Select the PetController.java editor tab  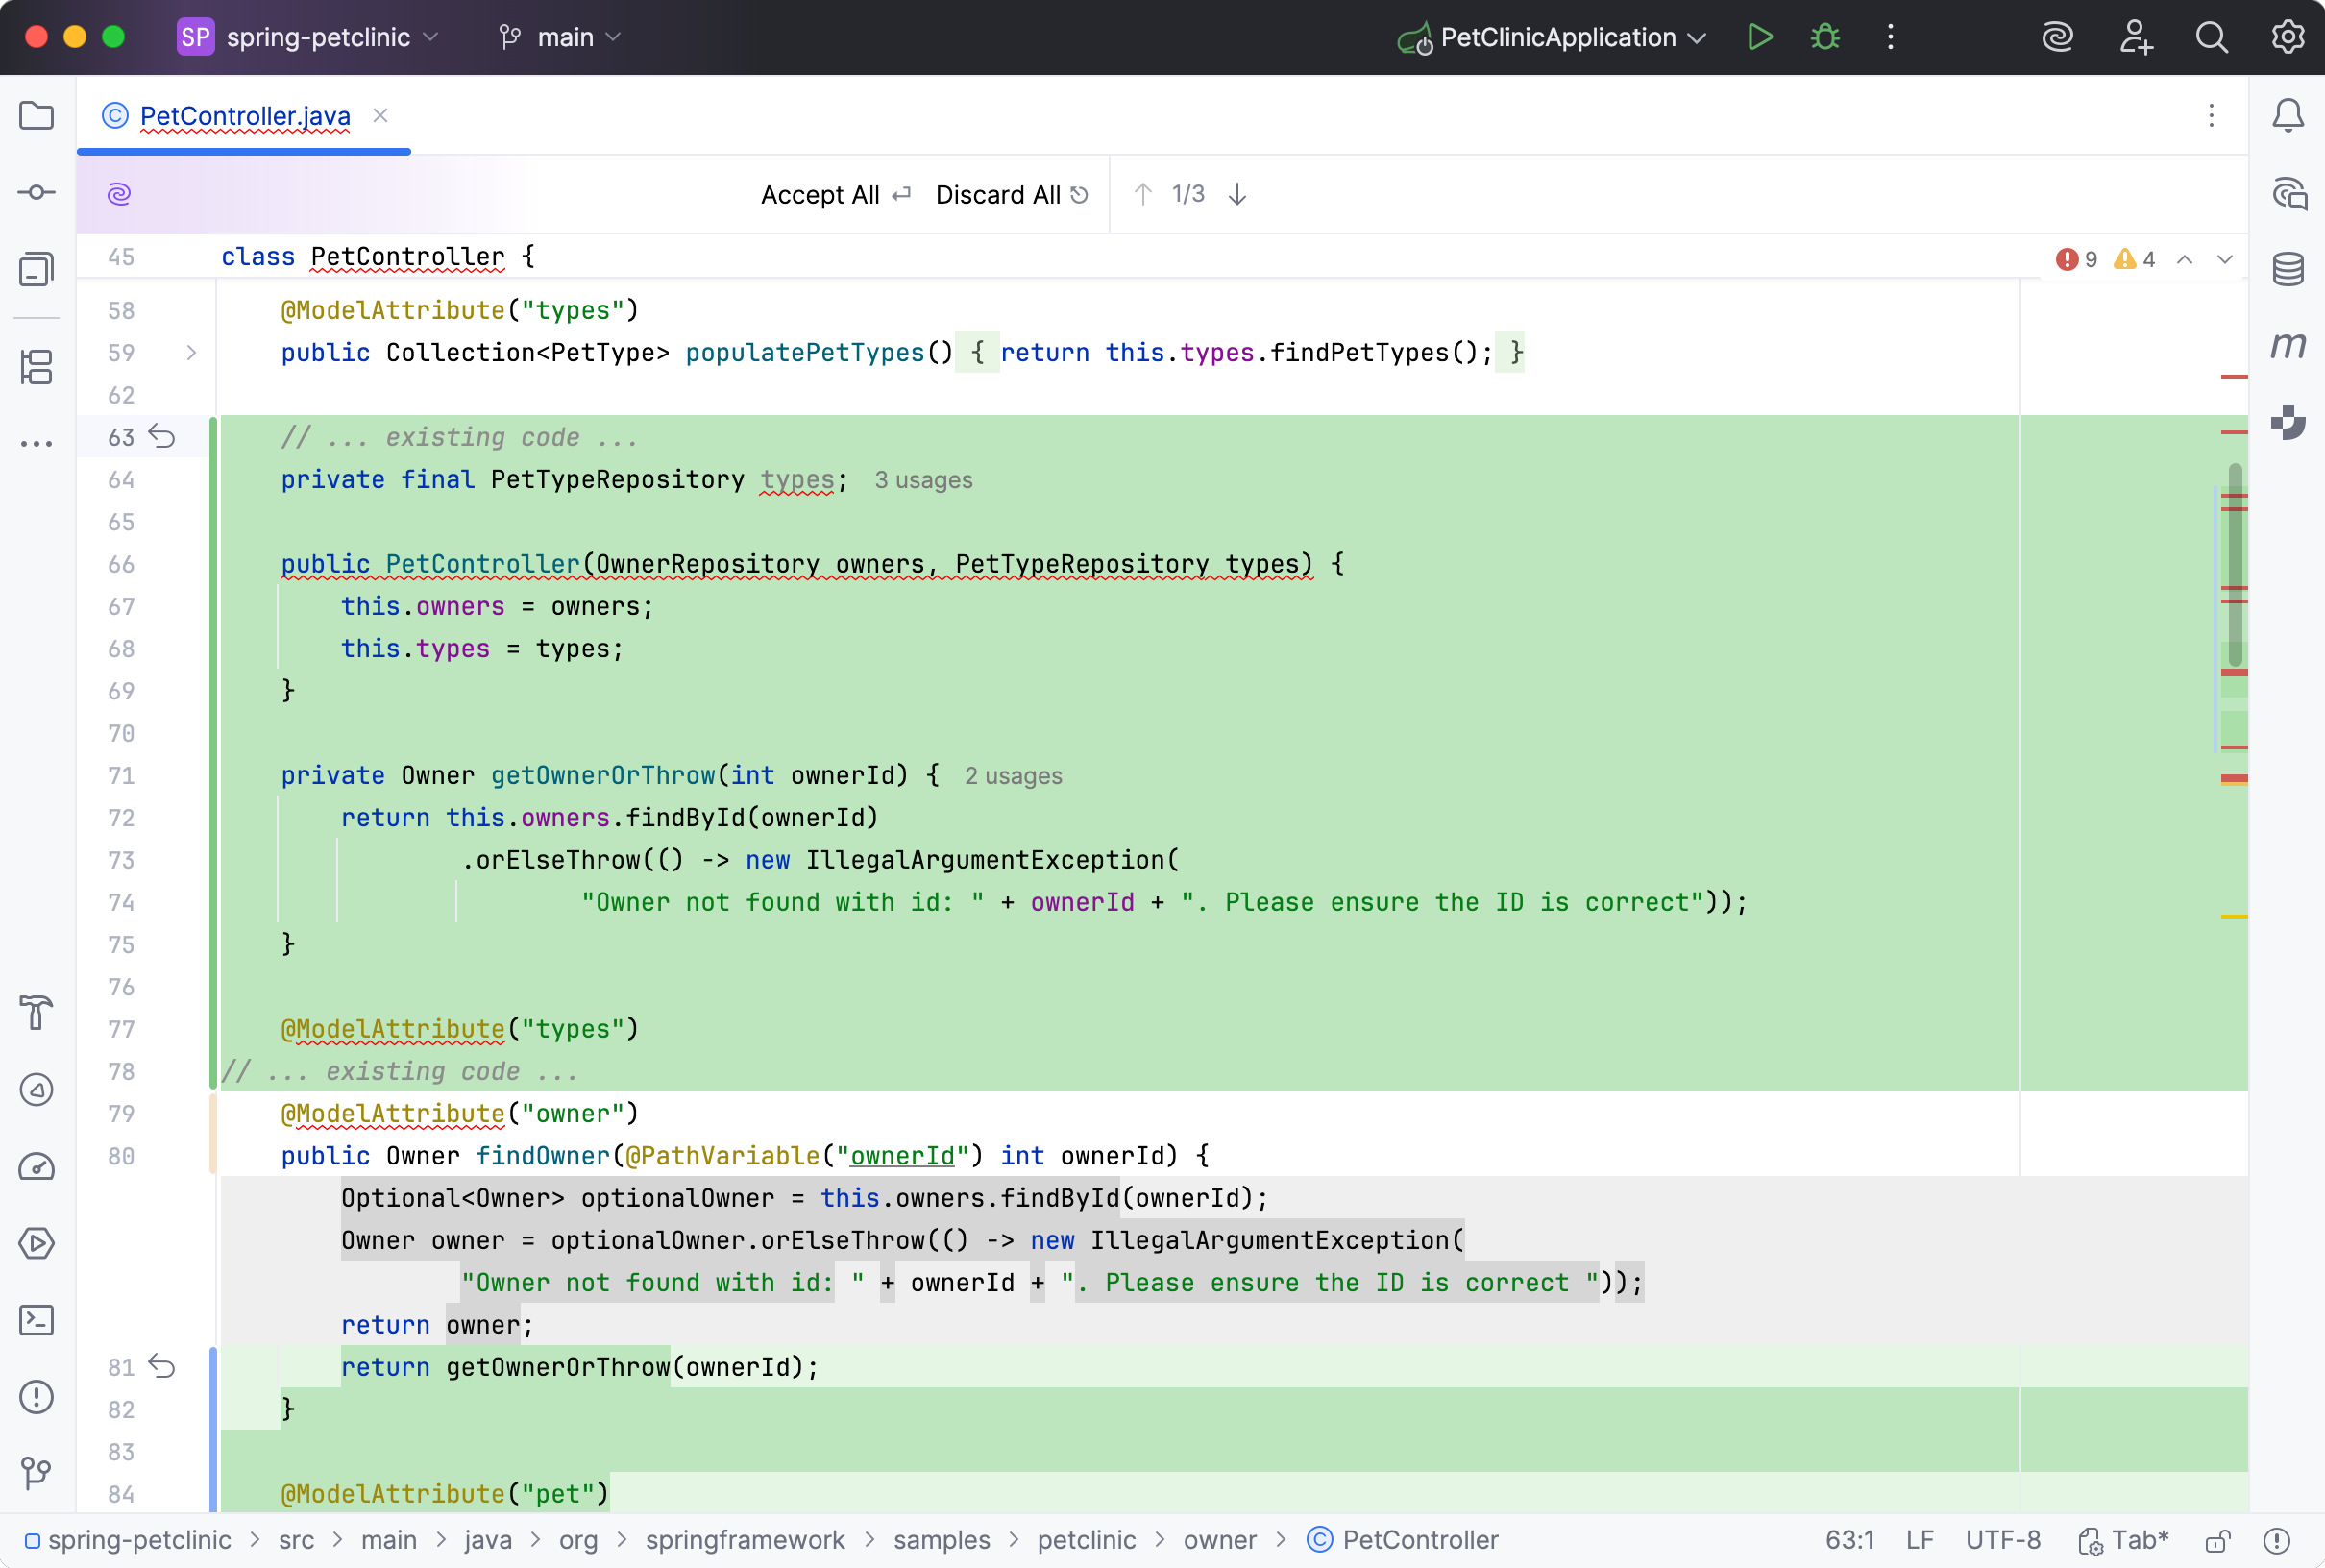[243, 116]
